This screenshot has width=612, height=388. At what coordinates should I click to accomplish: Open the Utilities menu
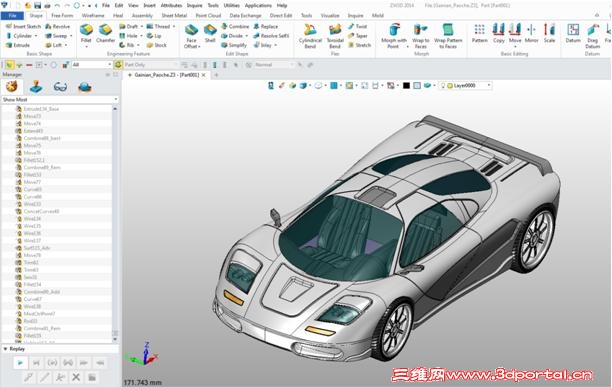(x=231, y=5)
